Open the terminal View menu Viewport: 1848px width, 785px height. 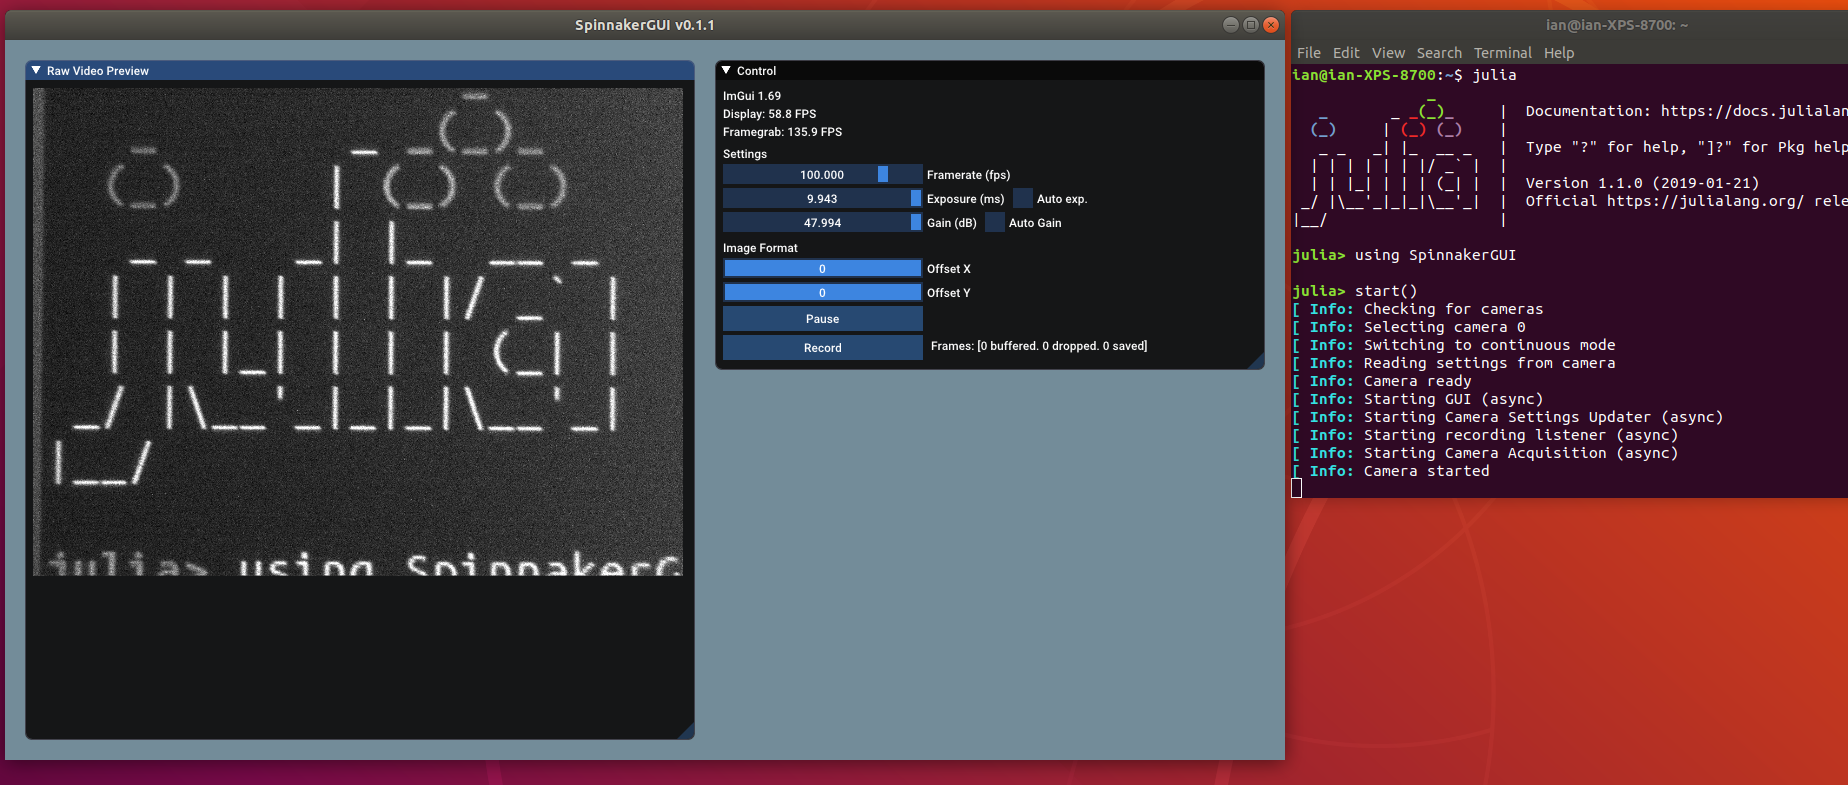[1388, 53]
